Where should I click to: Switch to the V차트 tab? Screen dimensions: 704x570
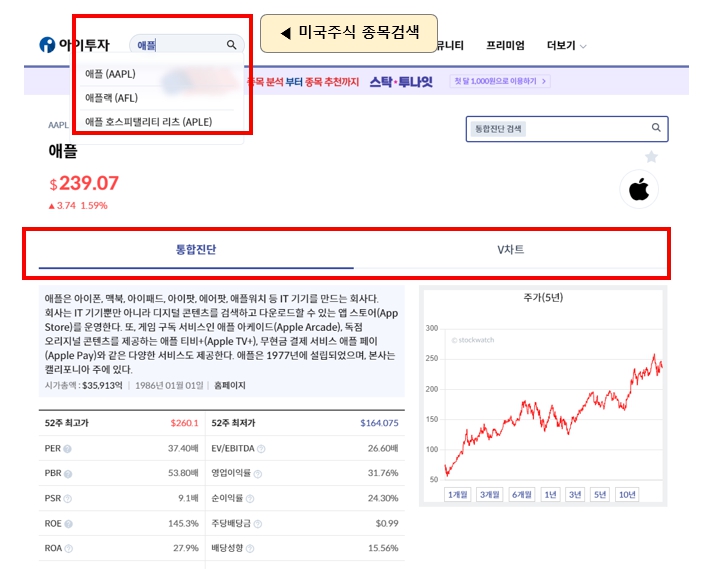tap(510, 250)
